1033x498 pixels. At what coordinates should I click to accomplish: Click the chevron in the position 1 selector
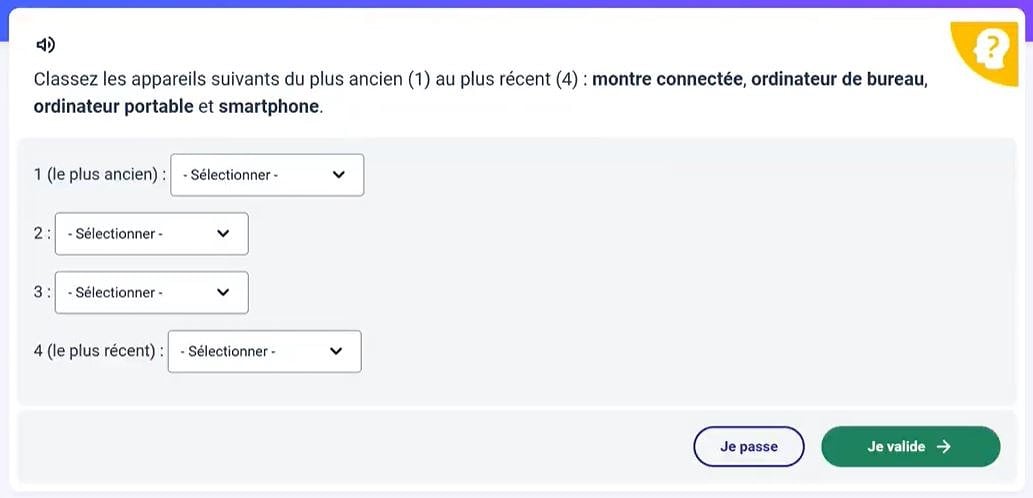[338, 175]
